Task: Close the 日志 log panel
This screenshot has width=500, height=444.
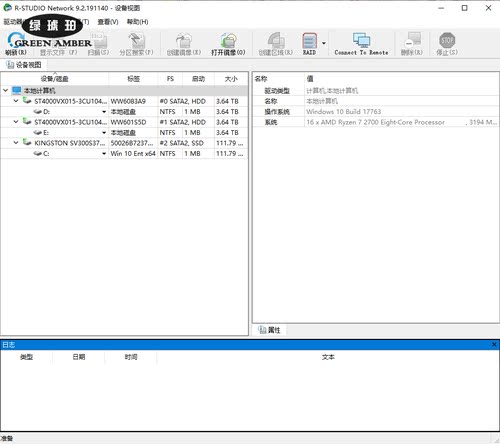Action: click(x=494, y=344)
